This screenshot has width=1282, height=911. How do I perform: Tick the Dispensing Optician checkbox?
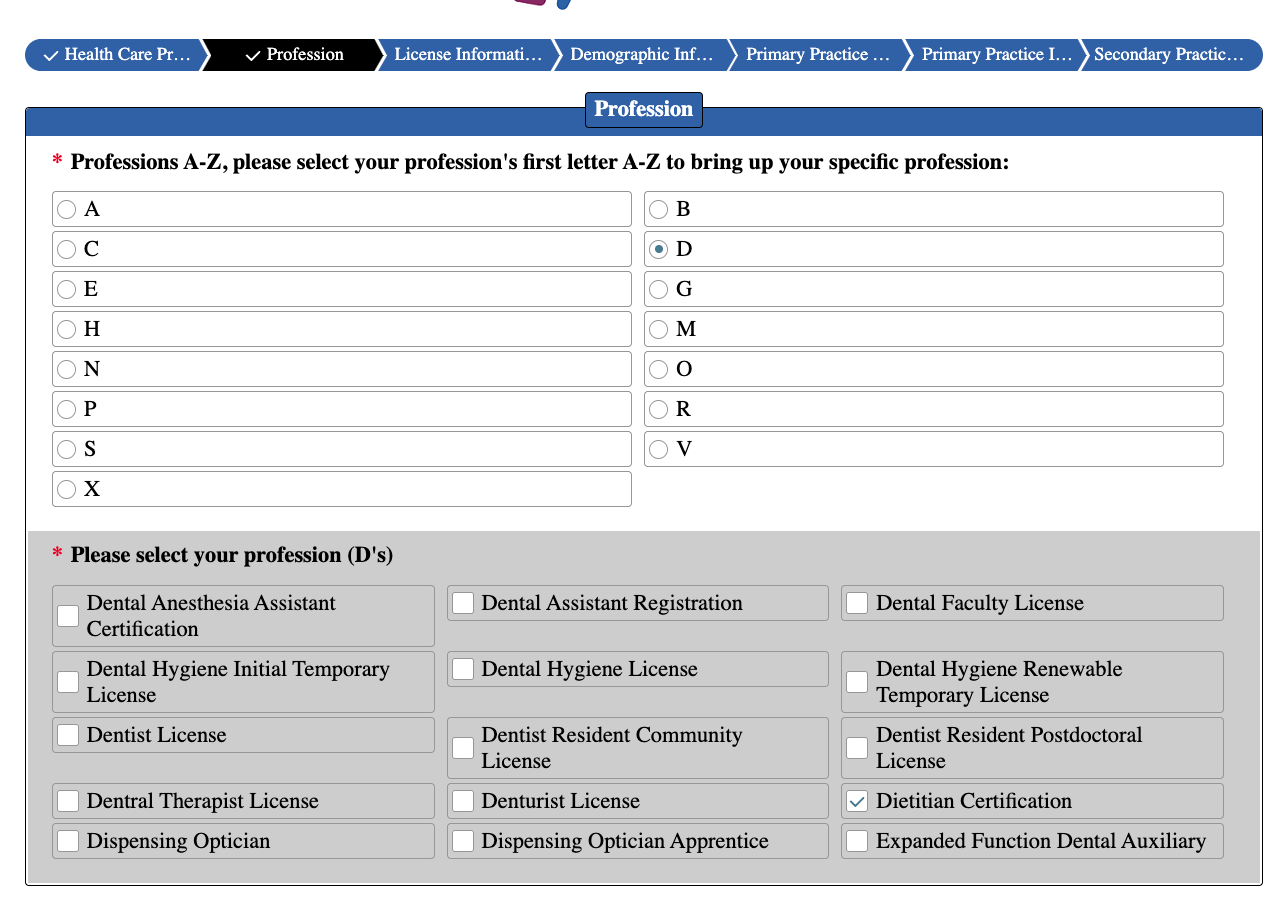(x=68, y=841)
